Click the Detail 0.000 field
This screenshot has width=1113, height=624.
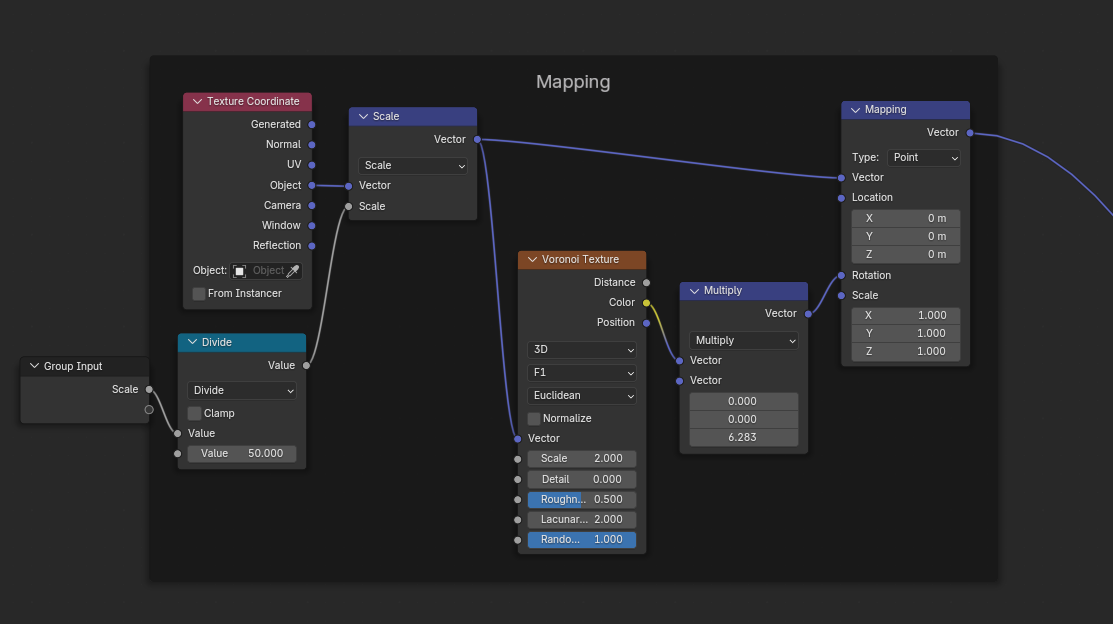[x=581, y=479]
